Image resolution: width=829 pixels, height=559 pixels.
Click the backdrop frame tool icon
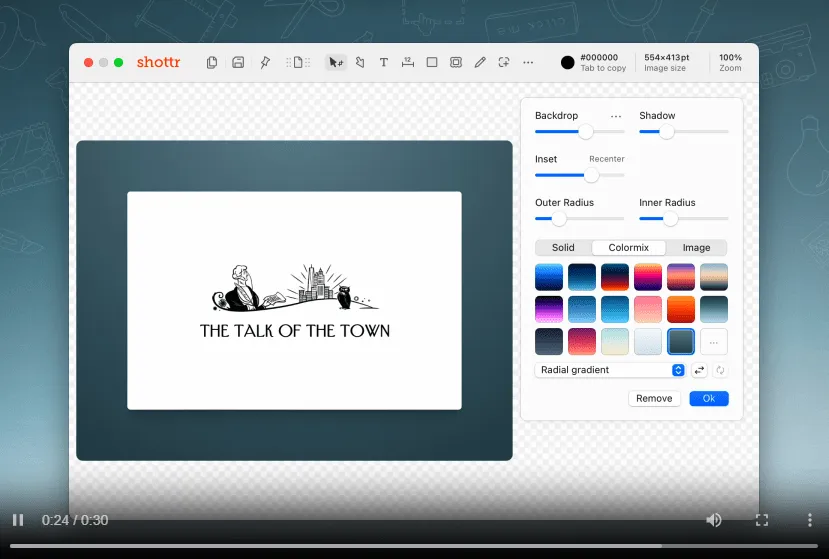(456, 62)
